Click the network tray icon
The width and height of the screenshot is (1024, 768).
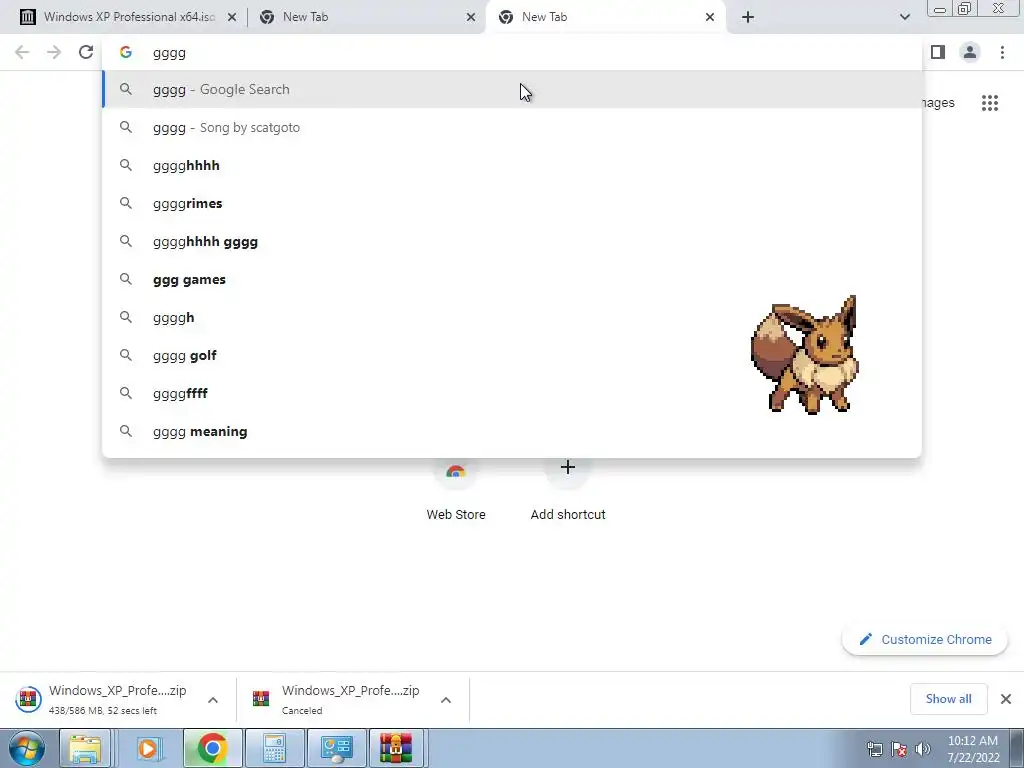[874, 748]
